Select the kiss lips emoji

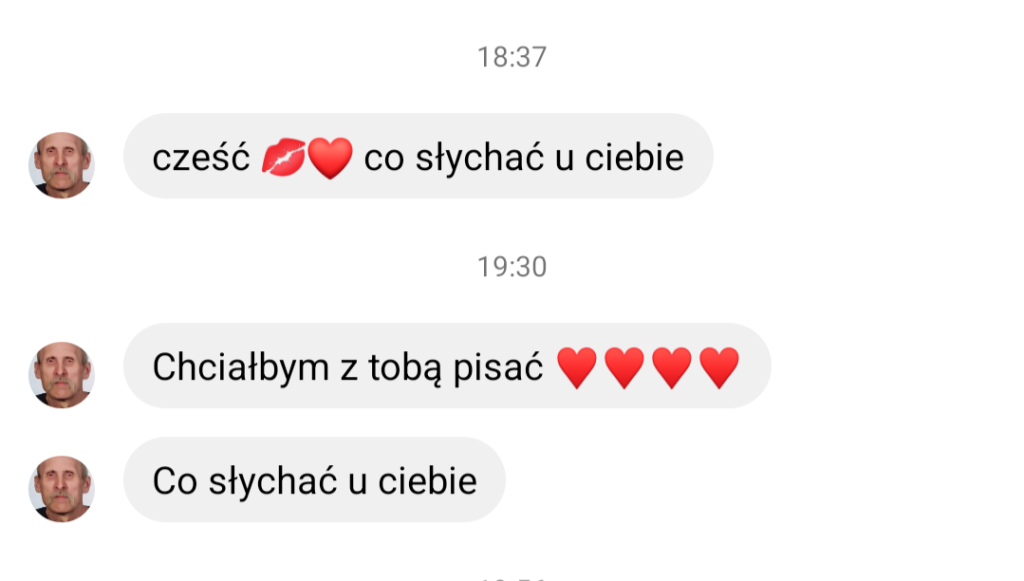click(283, 157)
